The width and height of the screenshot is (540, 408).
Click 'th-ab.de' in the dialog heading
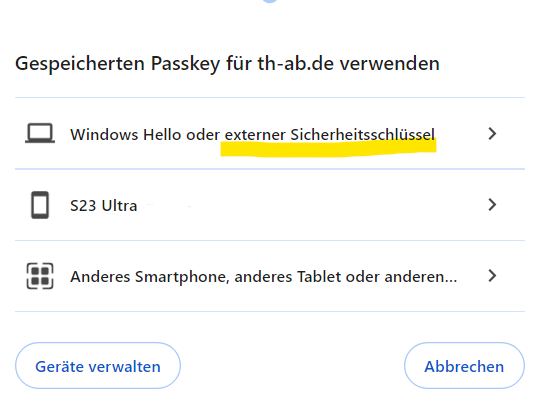[x=295, y=64]
